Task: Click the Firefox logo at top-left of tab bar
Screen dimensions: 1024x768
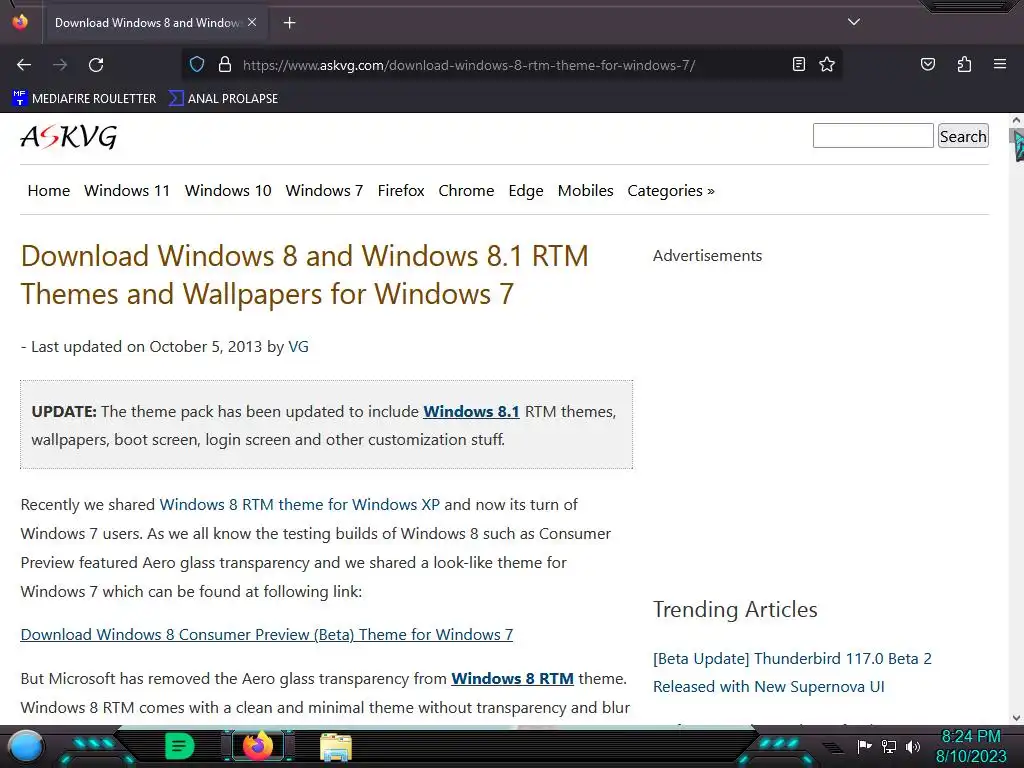Action: (20, 22)
